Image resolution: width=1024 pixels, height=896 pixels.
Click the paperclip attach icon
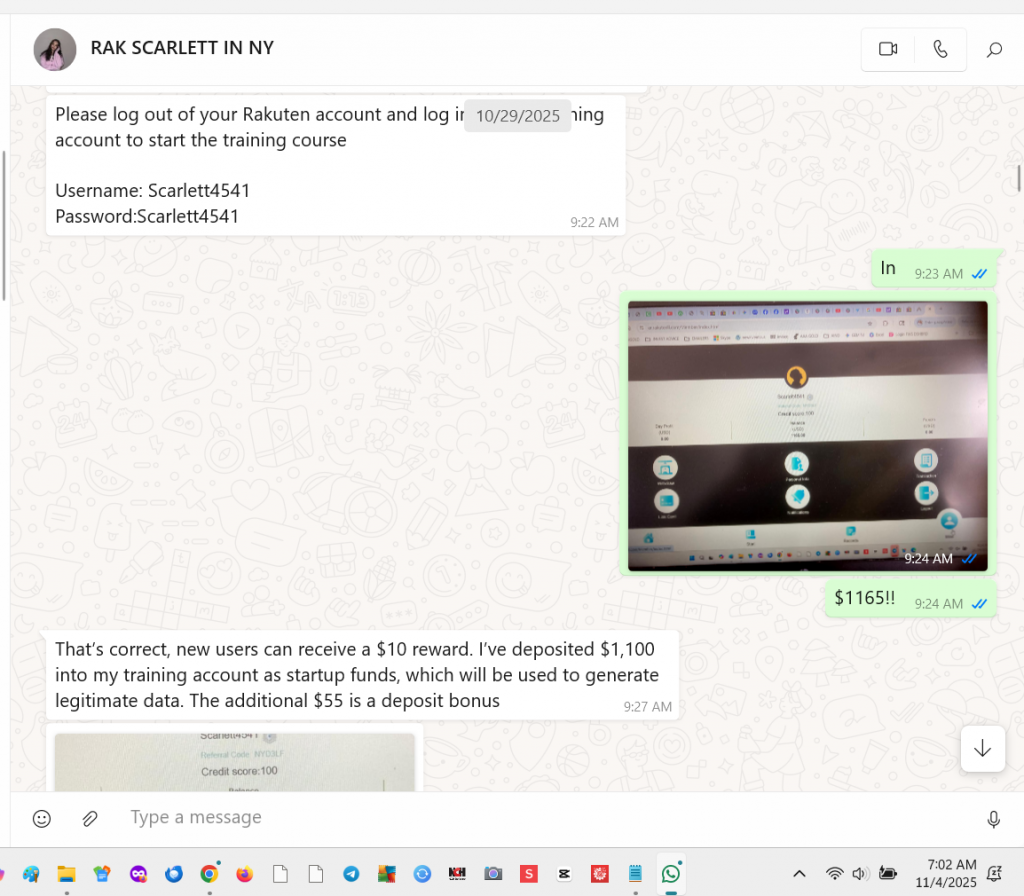tap(90, 818)
